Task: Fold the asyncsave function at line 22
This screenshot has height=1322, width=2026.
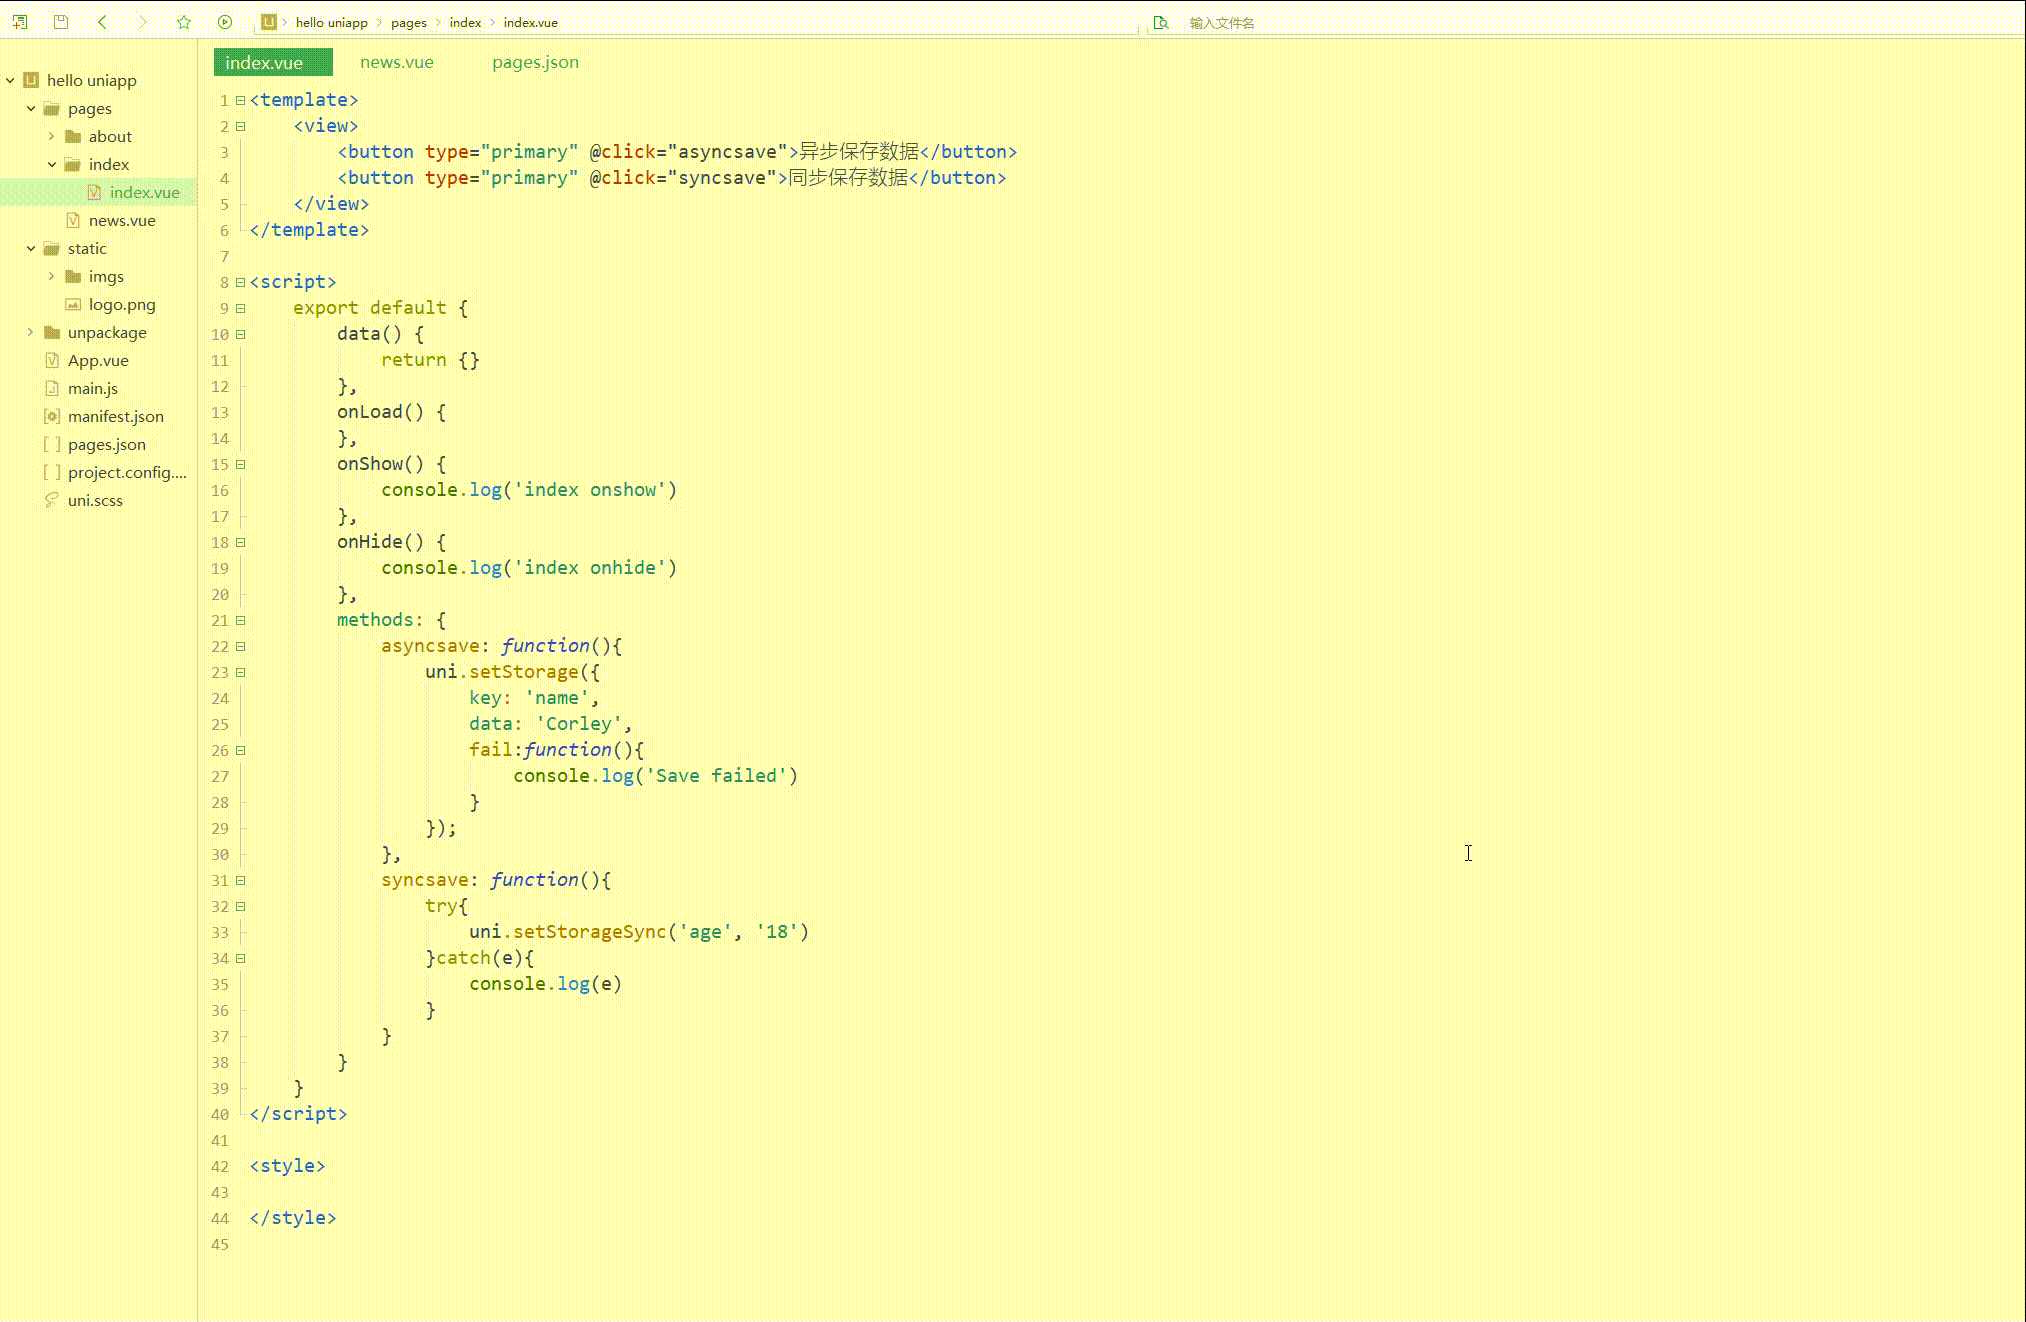Action: pos(240,646)
